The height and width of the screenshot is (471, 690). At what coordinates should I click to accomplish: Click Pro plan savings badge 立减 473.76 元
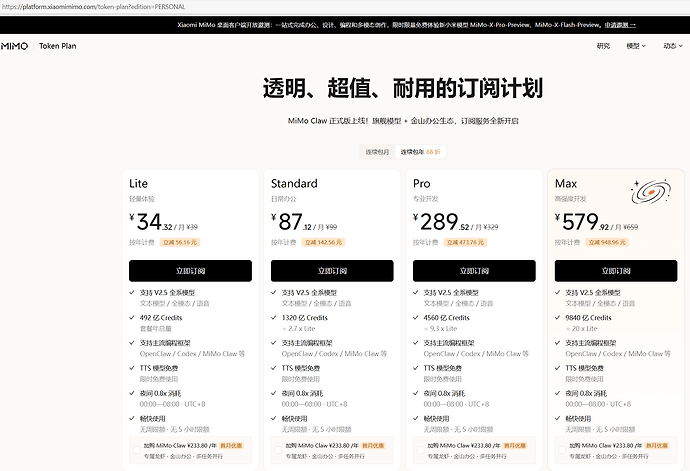point(465,243)
